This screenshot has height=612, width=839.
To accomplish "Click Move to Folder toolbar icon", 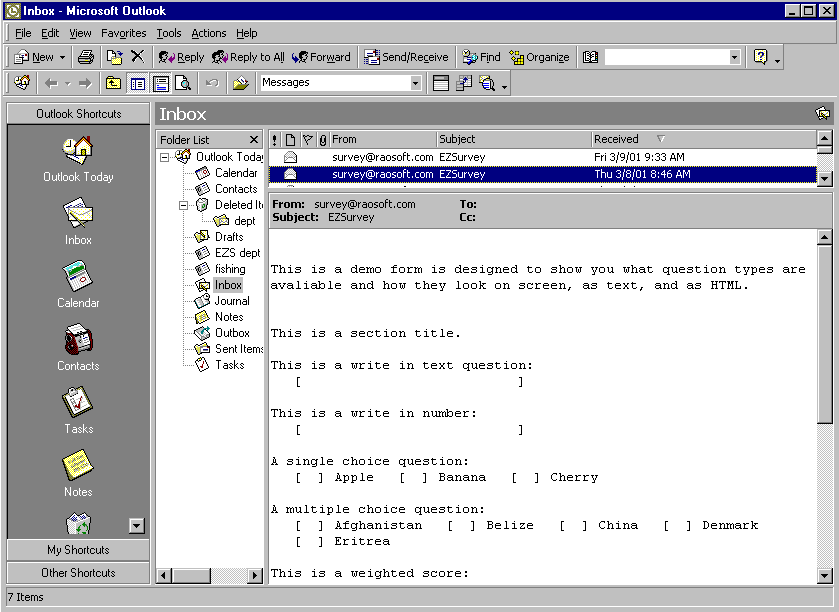I will pos(115,57).
